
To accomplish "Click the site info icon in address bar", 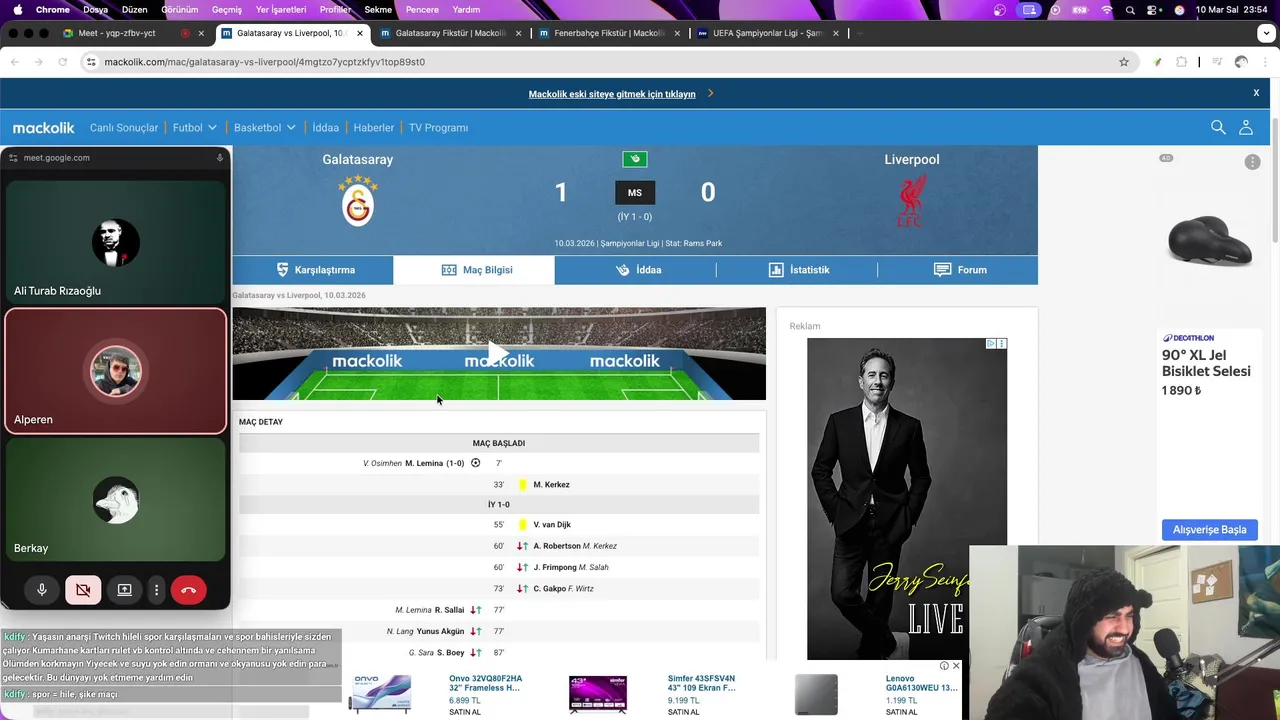I will pos(91,62).
